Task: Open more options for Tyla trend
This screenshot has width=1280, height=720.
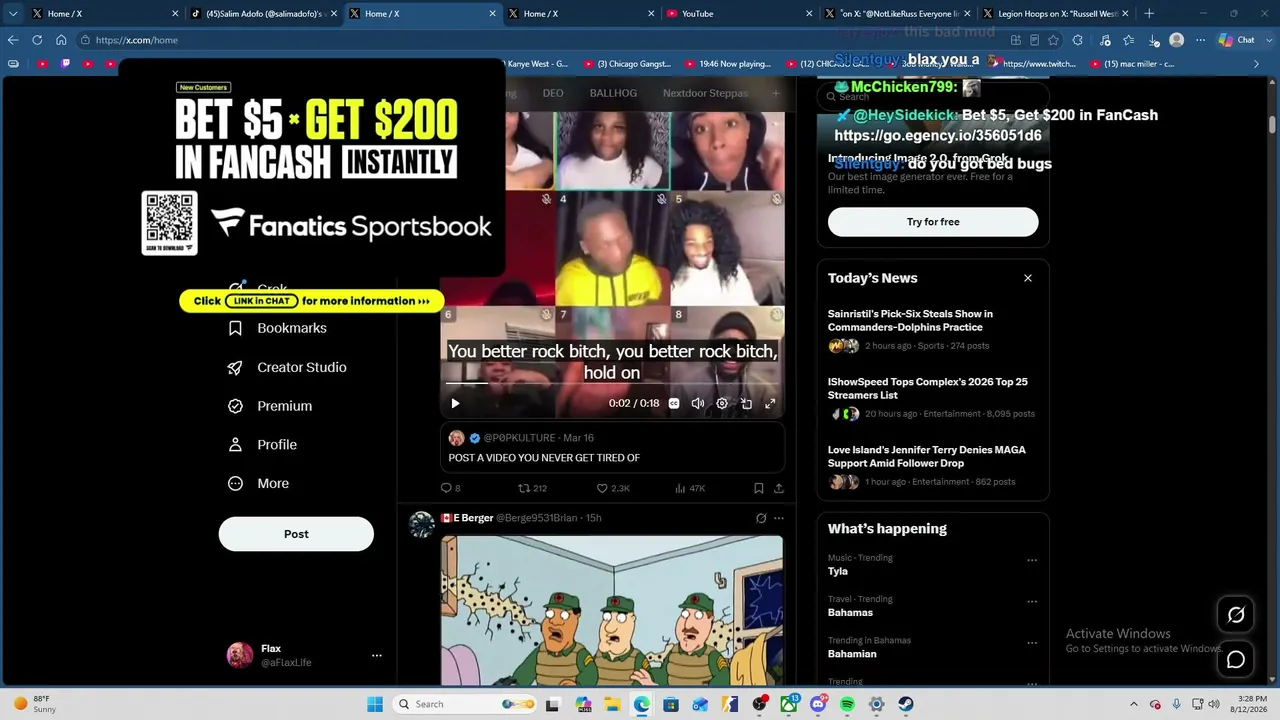Action: tap(1032, 560)
